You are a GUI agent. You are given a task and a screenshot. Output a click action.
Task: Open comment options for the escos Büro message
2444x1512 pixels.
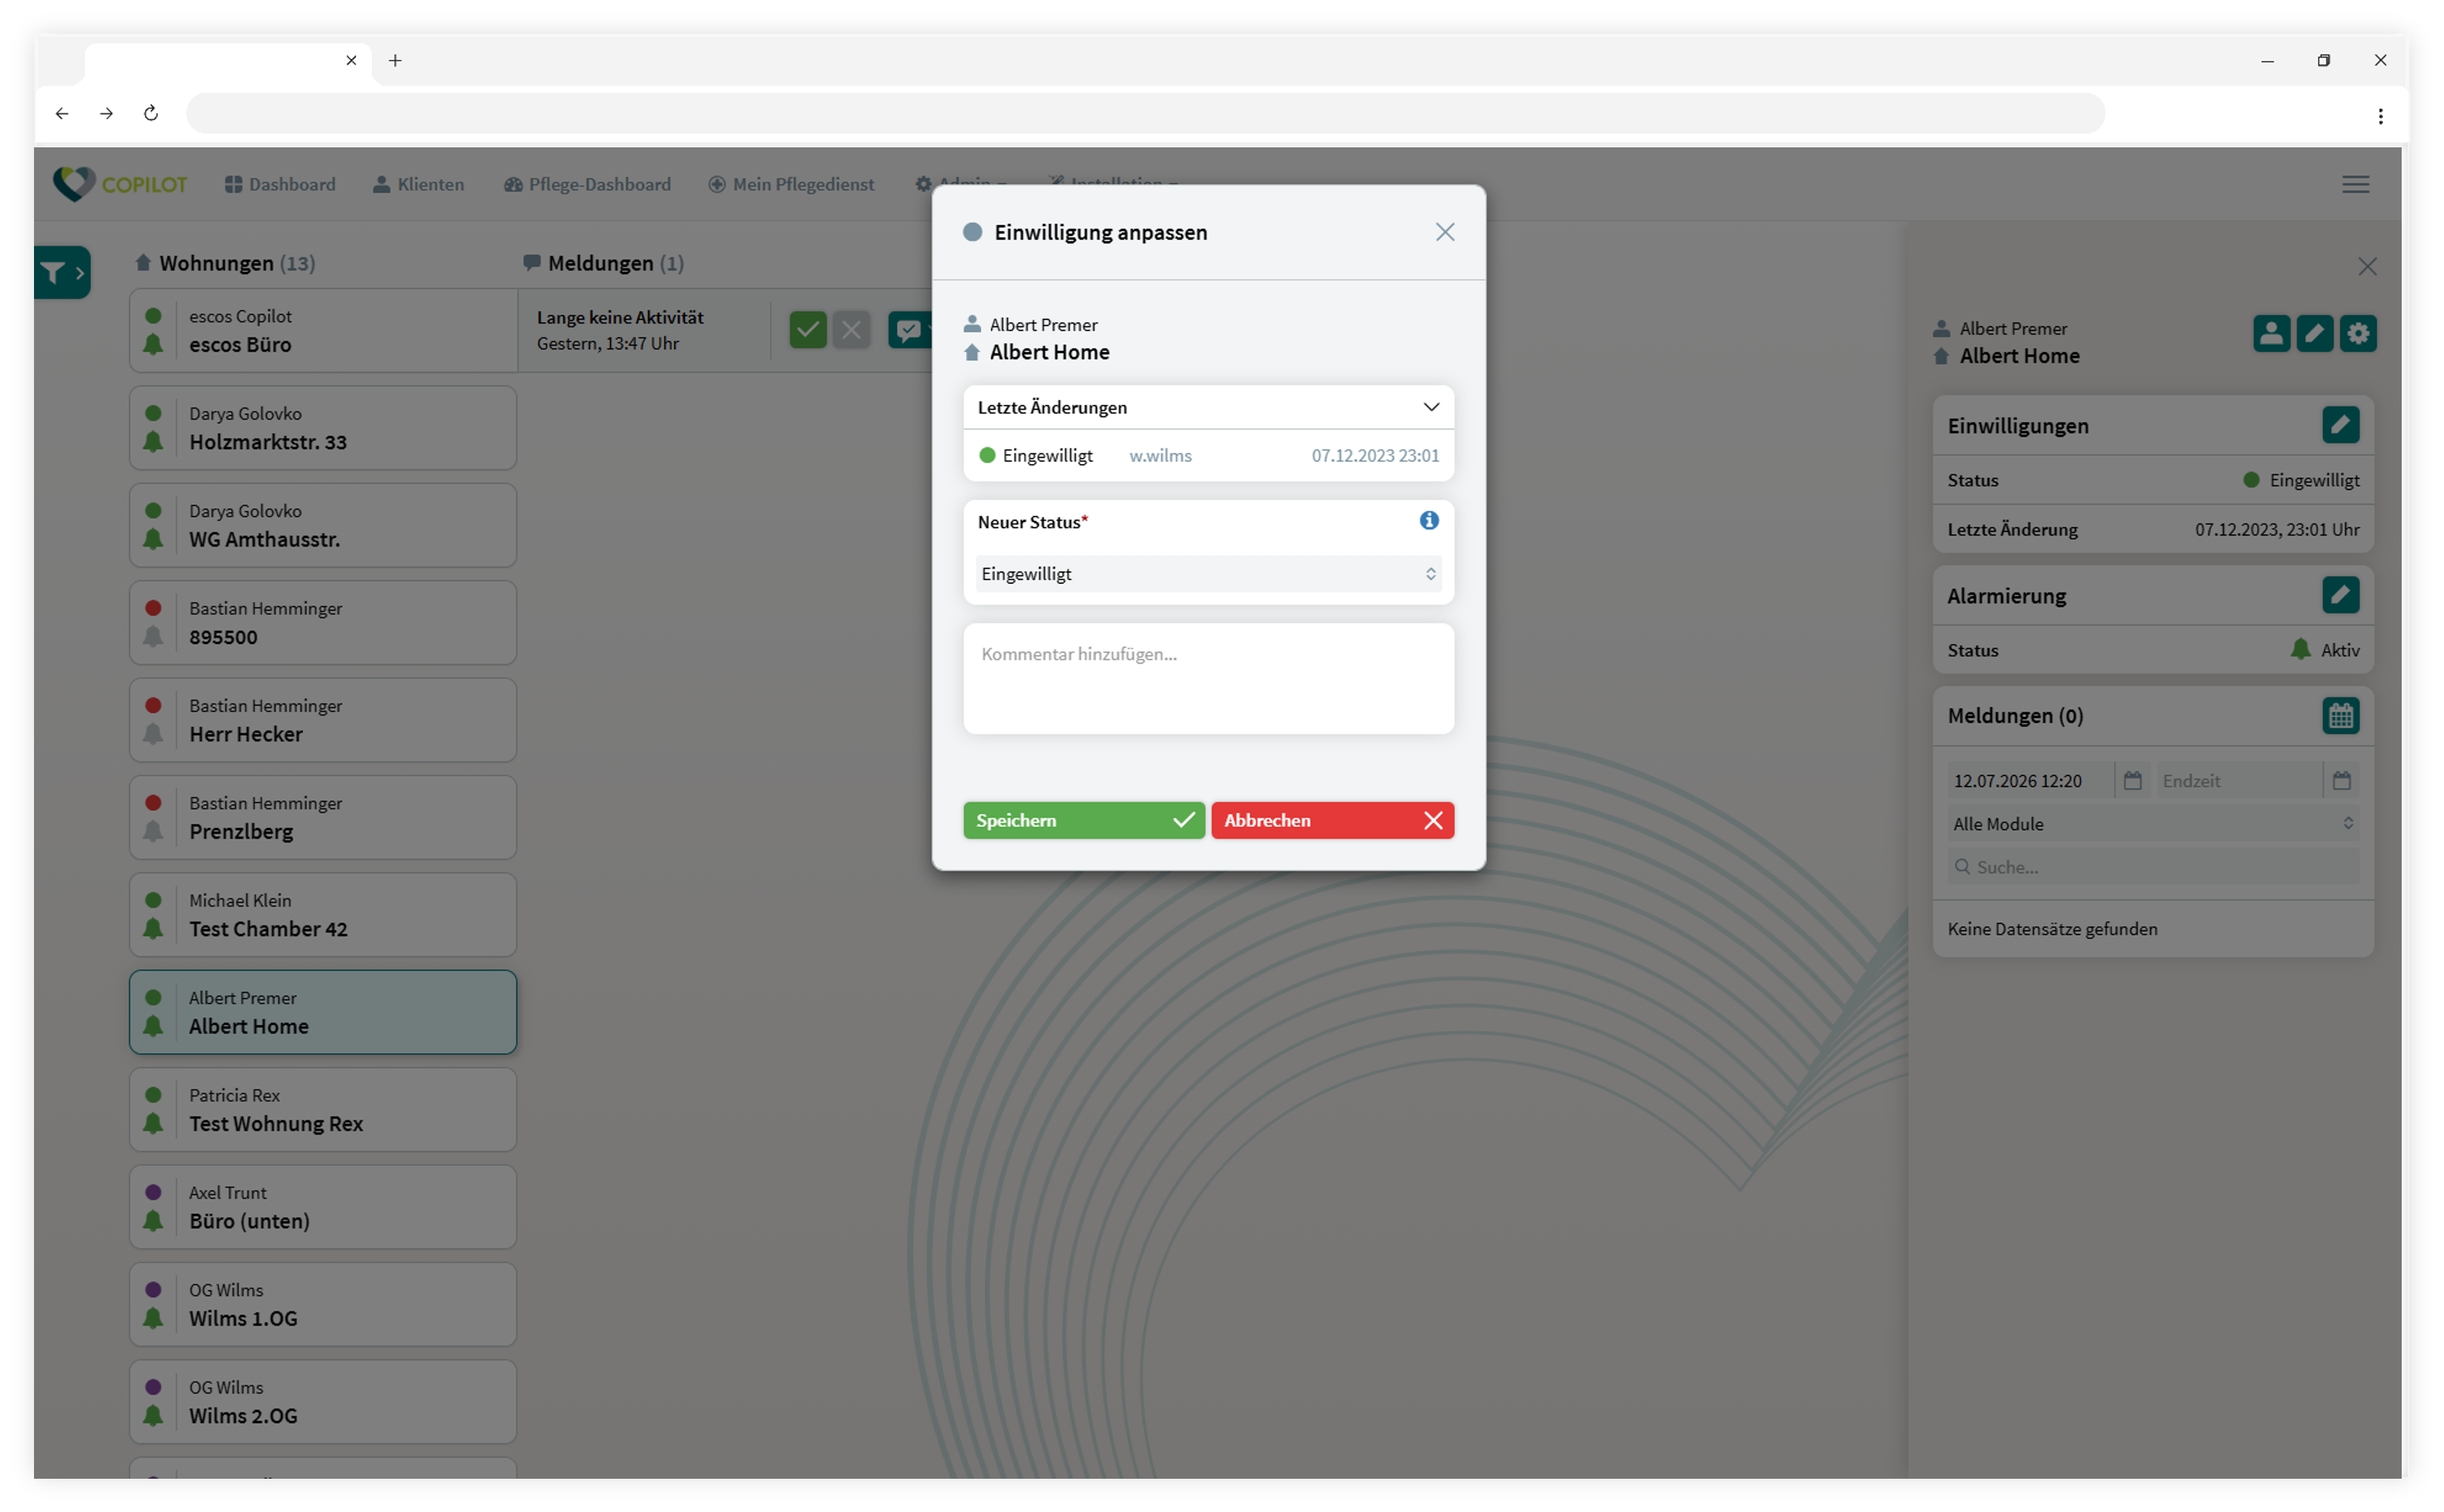click(910, 330)
